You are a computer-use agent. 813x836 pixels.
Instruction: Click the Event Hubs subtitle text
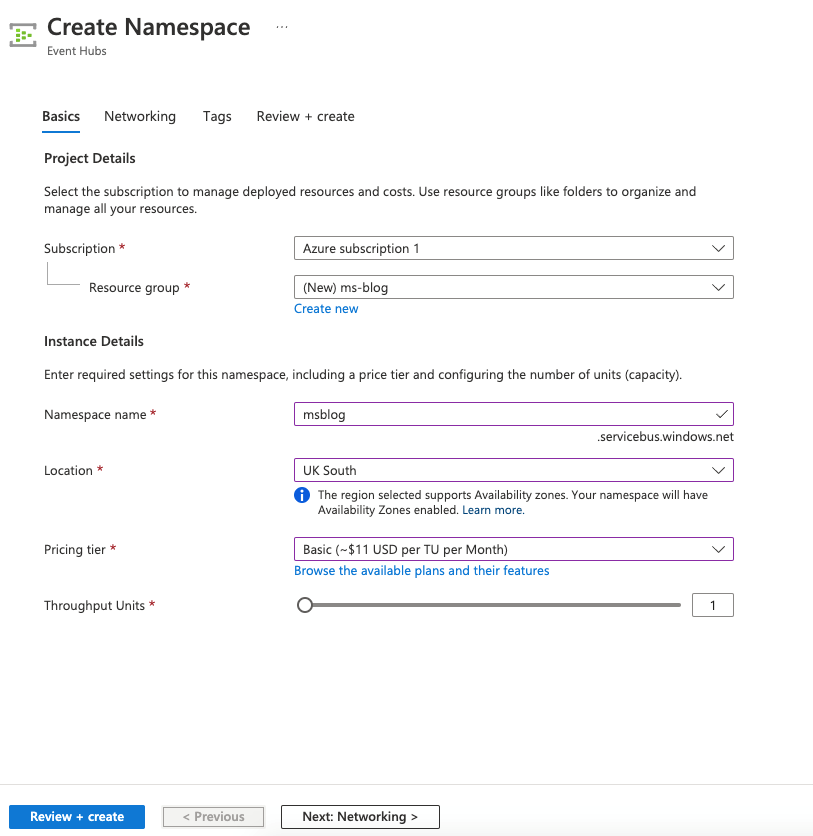click(77, 51)
